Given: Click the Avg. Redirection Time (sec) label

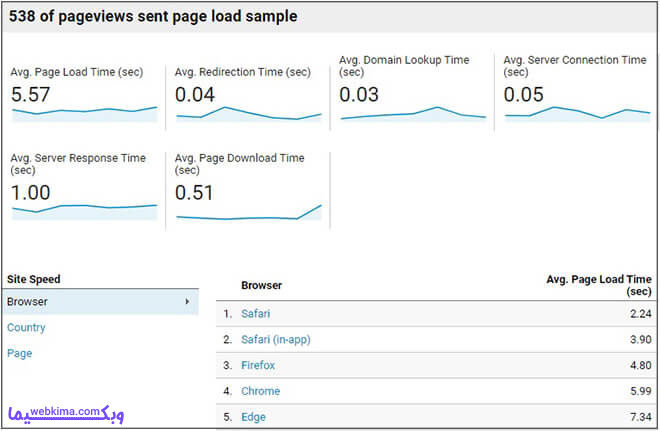Looking at the screenshot, I should click(x=243, y=72).
